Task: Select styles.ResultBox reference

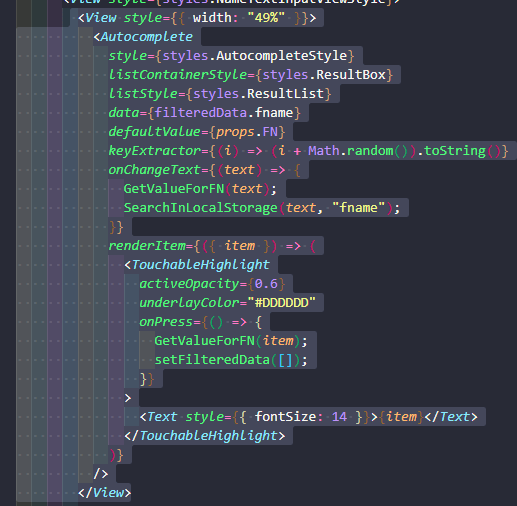Action: click(x=324, y=75)
